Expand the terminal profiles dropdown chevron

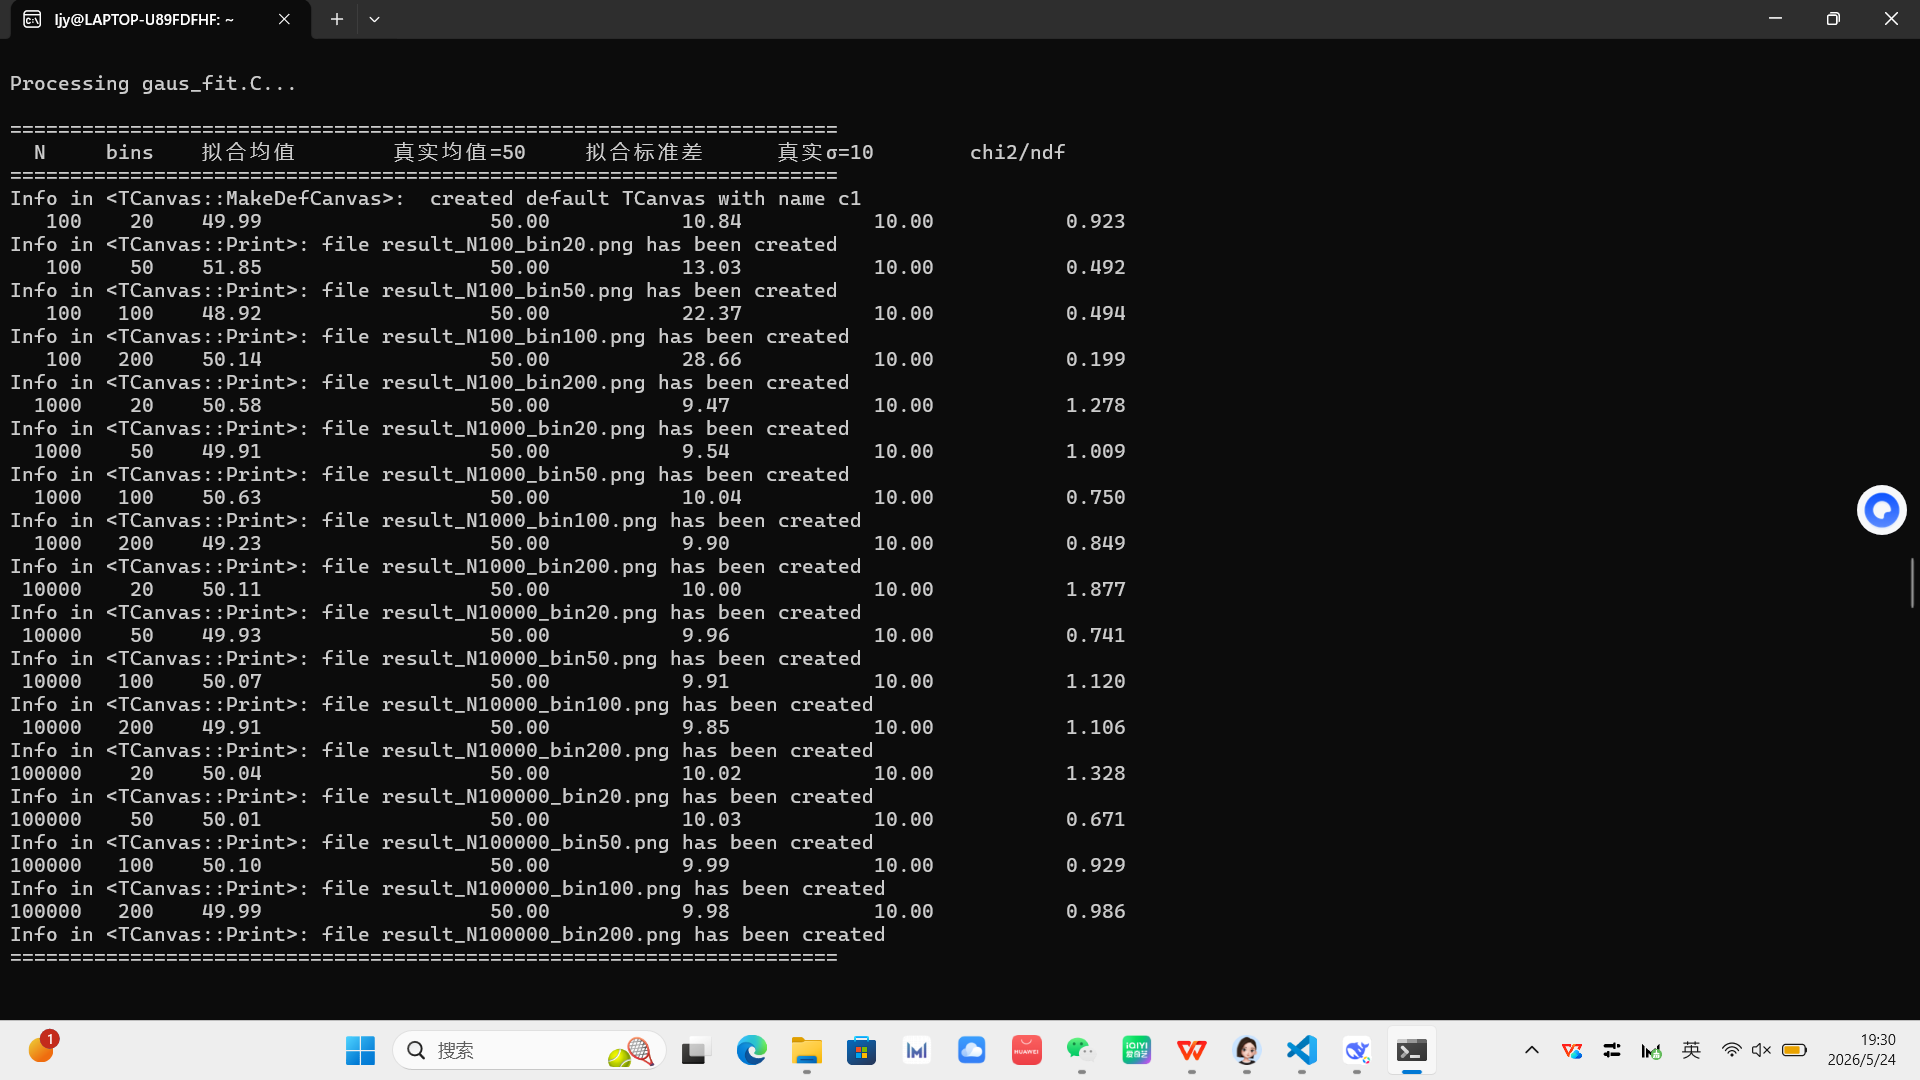pyautogui.click(x=374, y=19)
